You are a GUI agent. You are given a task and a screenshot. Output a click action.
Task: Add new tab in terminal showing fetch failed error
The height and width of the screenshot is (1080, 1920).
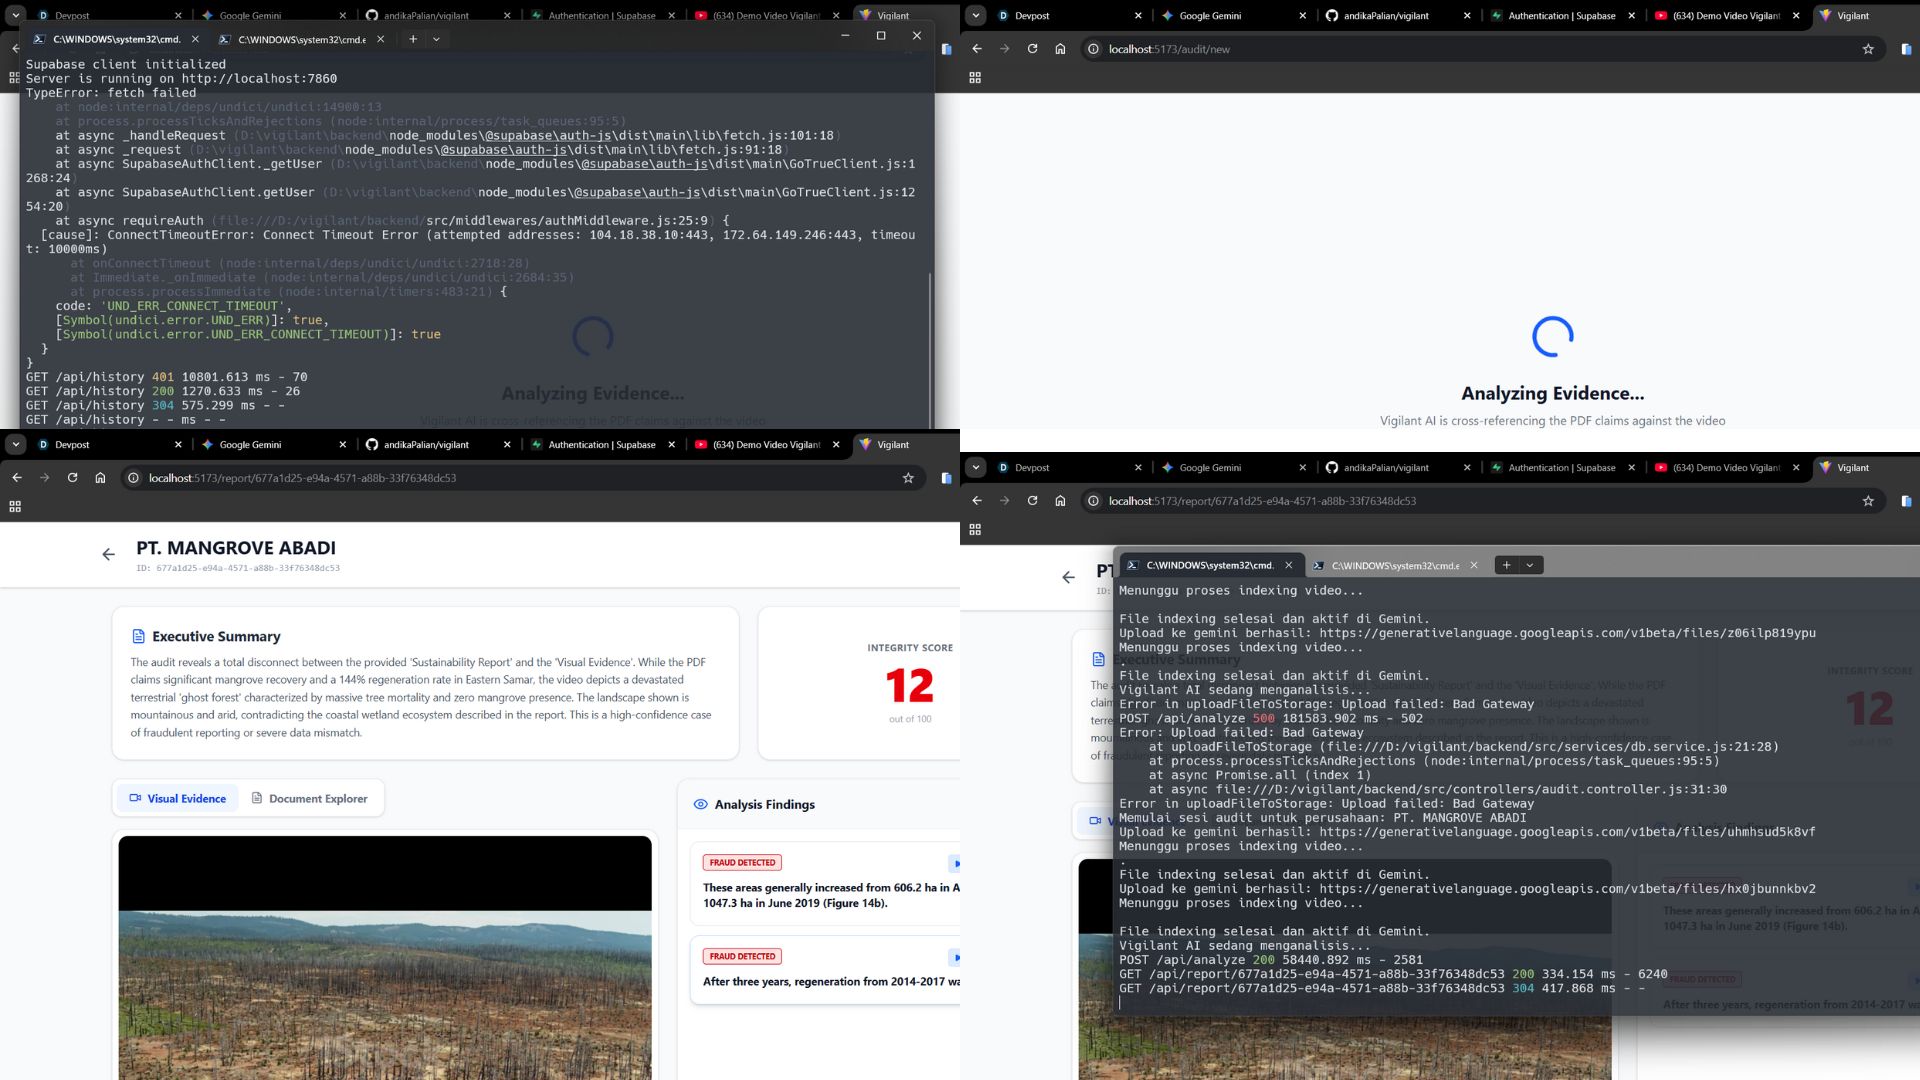(413, 39)
